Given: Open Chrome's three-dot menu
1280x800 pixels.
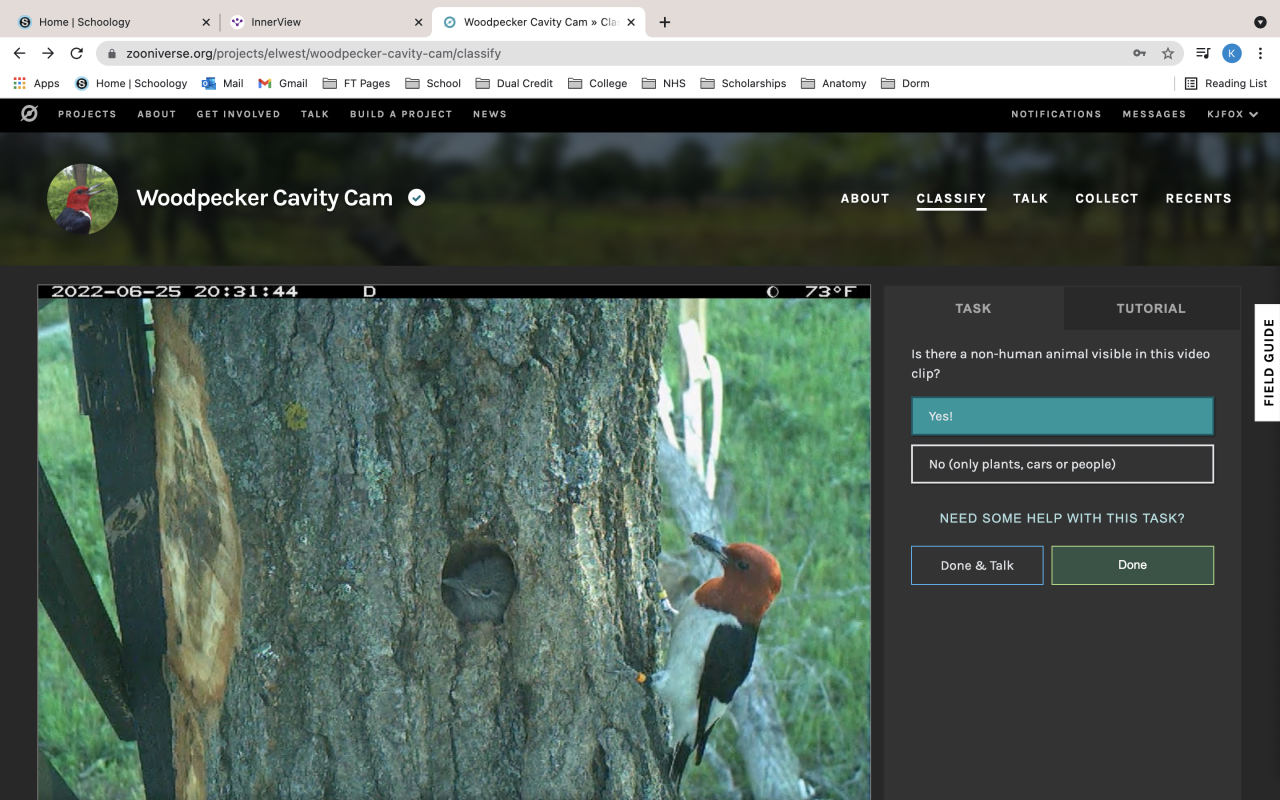Looking at the screenshot, I should coord(1260,53).
